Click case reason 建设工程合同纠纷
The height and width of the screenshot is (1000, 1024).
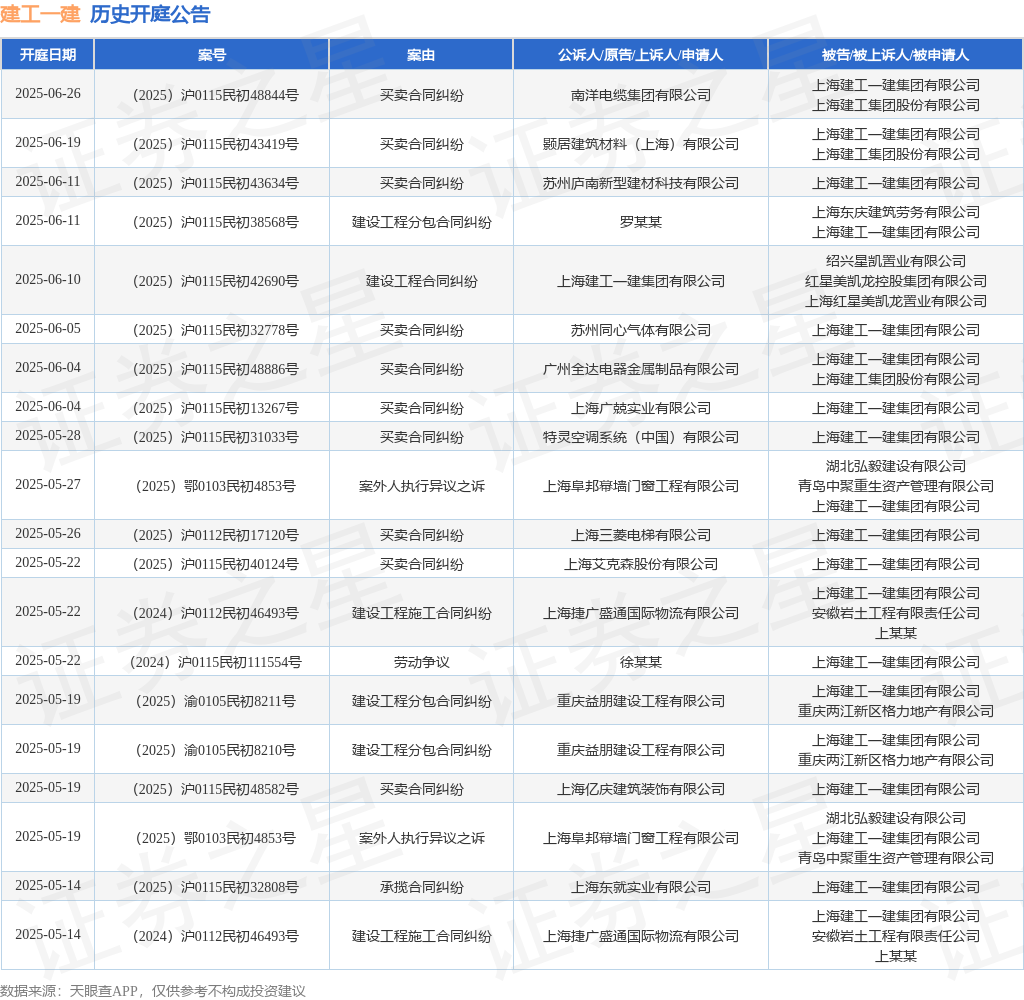point(421,282)
